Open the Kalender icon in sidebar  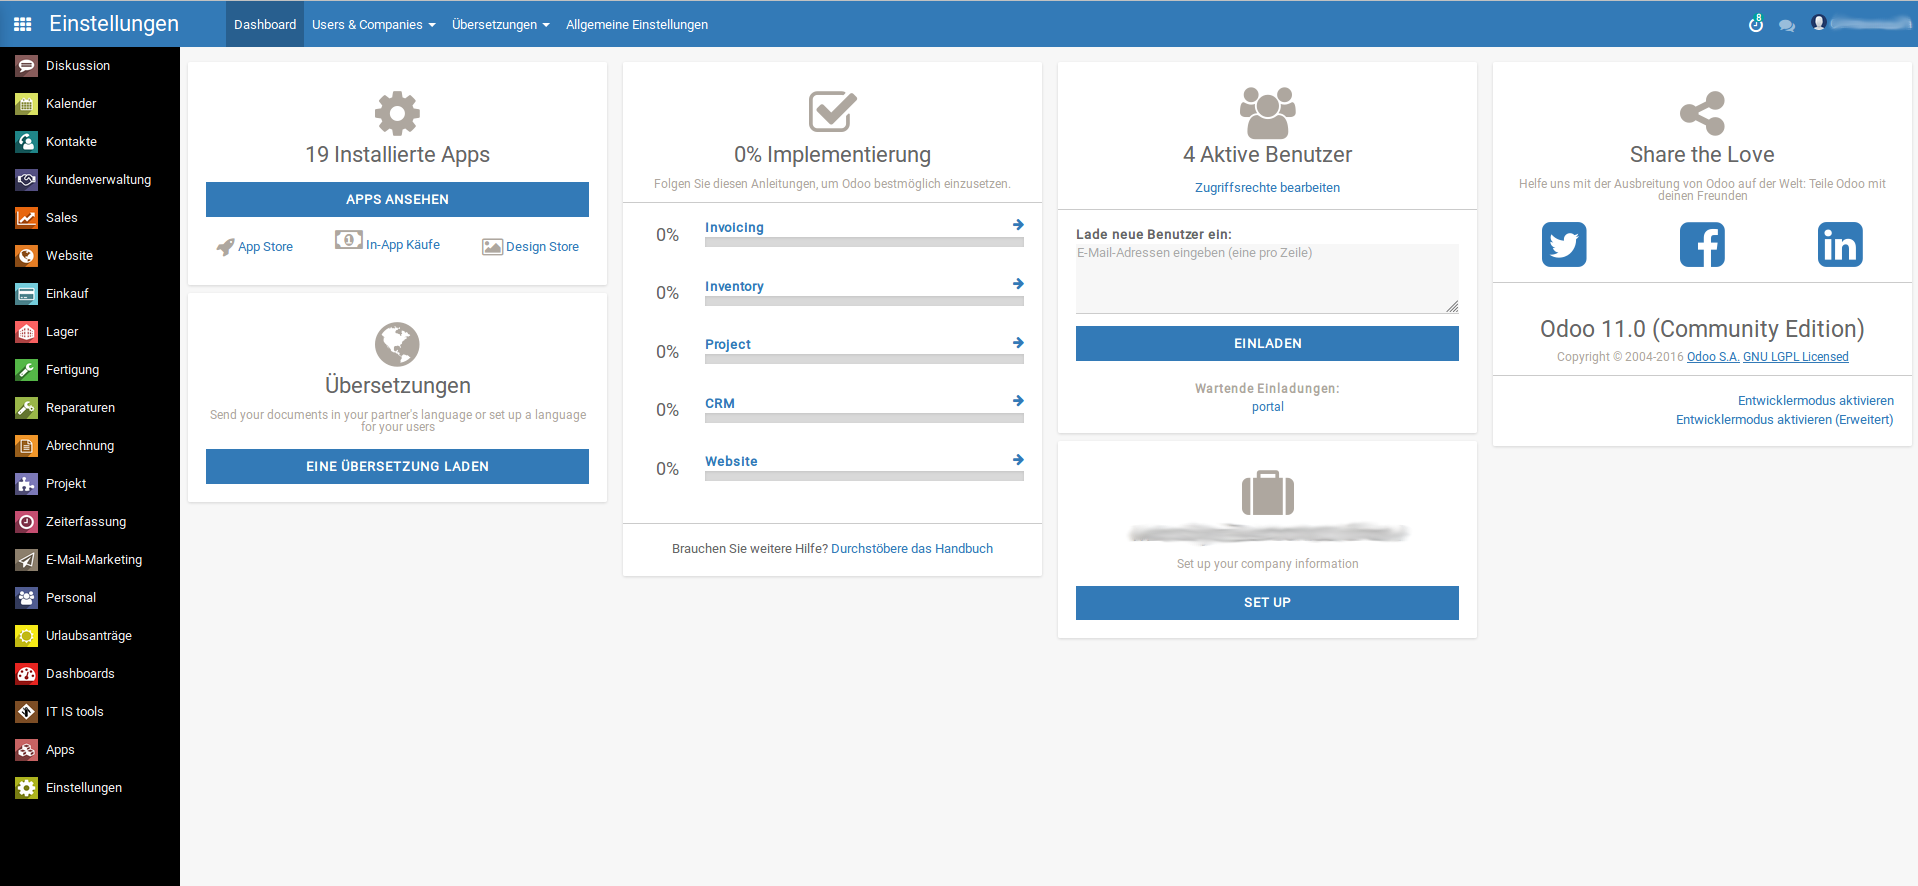pyautogui.click(x=27, y=104)
